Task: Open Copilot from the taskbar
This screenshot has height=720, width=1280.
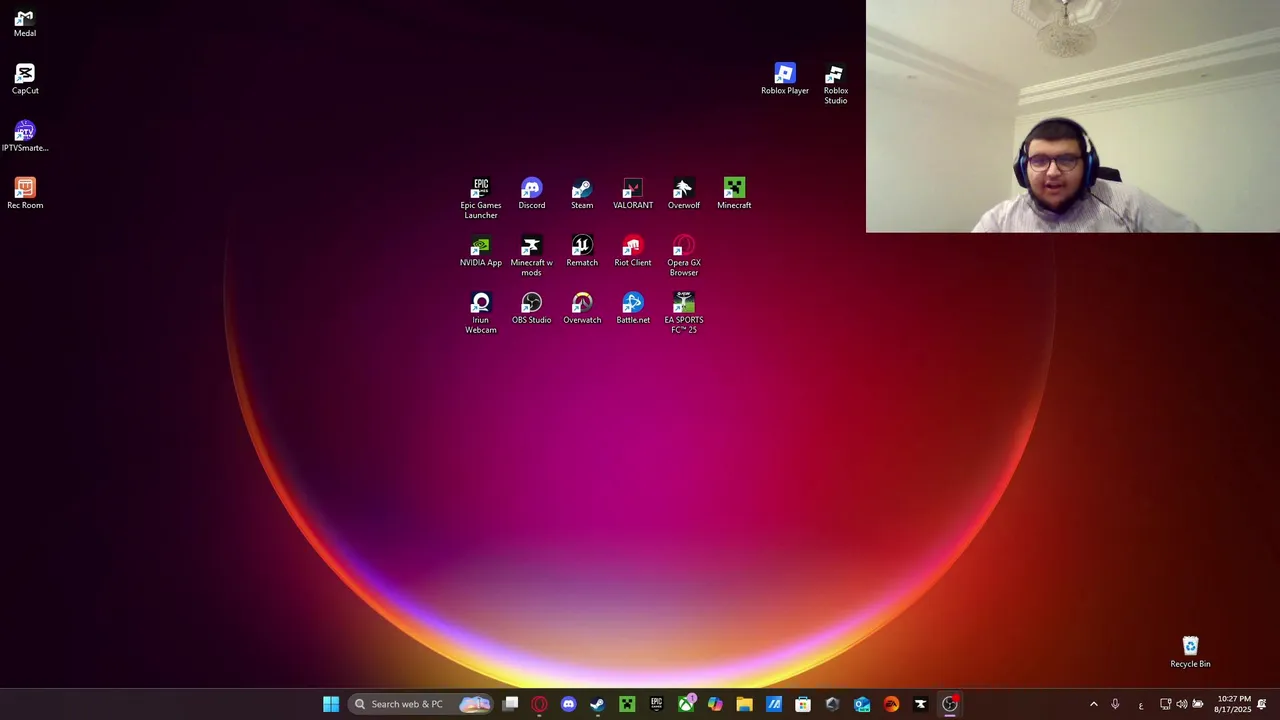Action: click(715, 704)
